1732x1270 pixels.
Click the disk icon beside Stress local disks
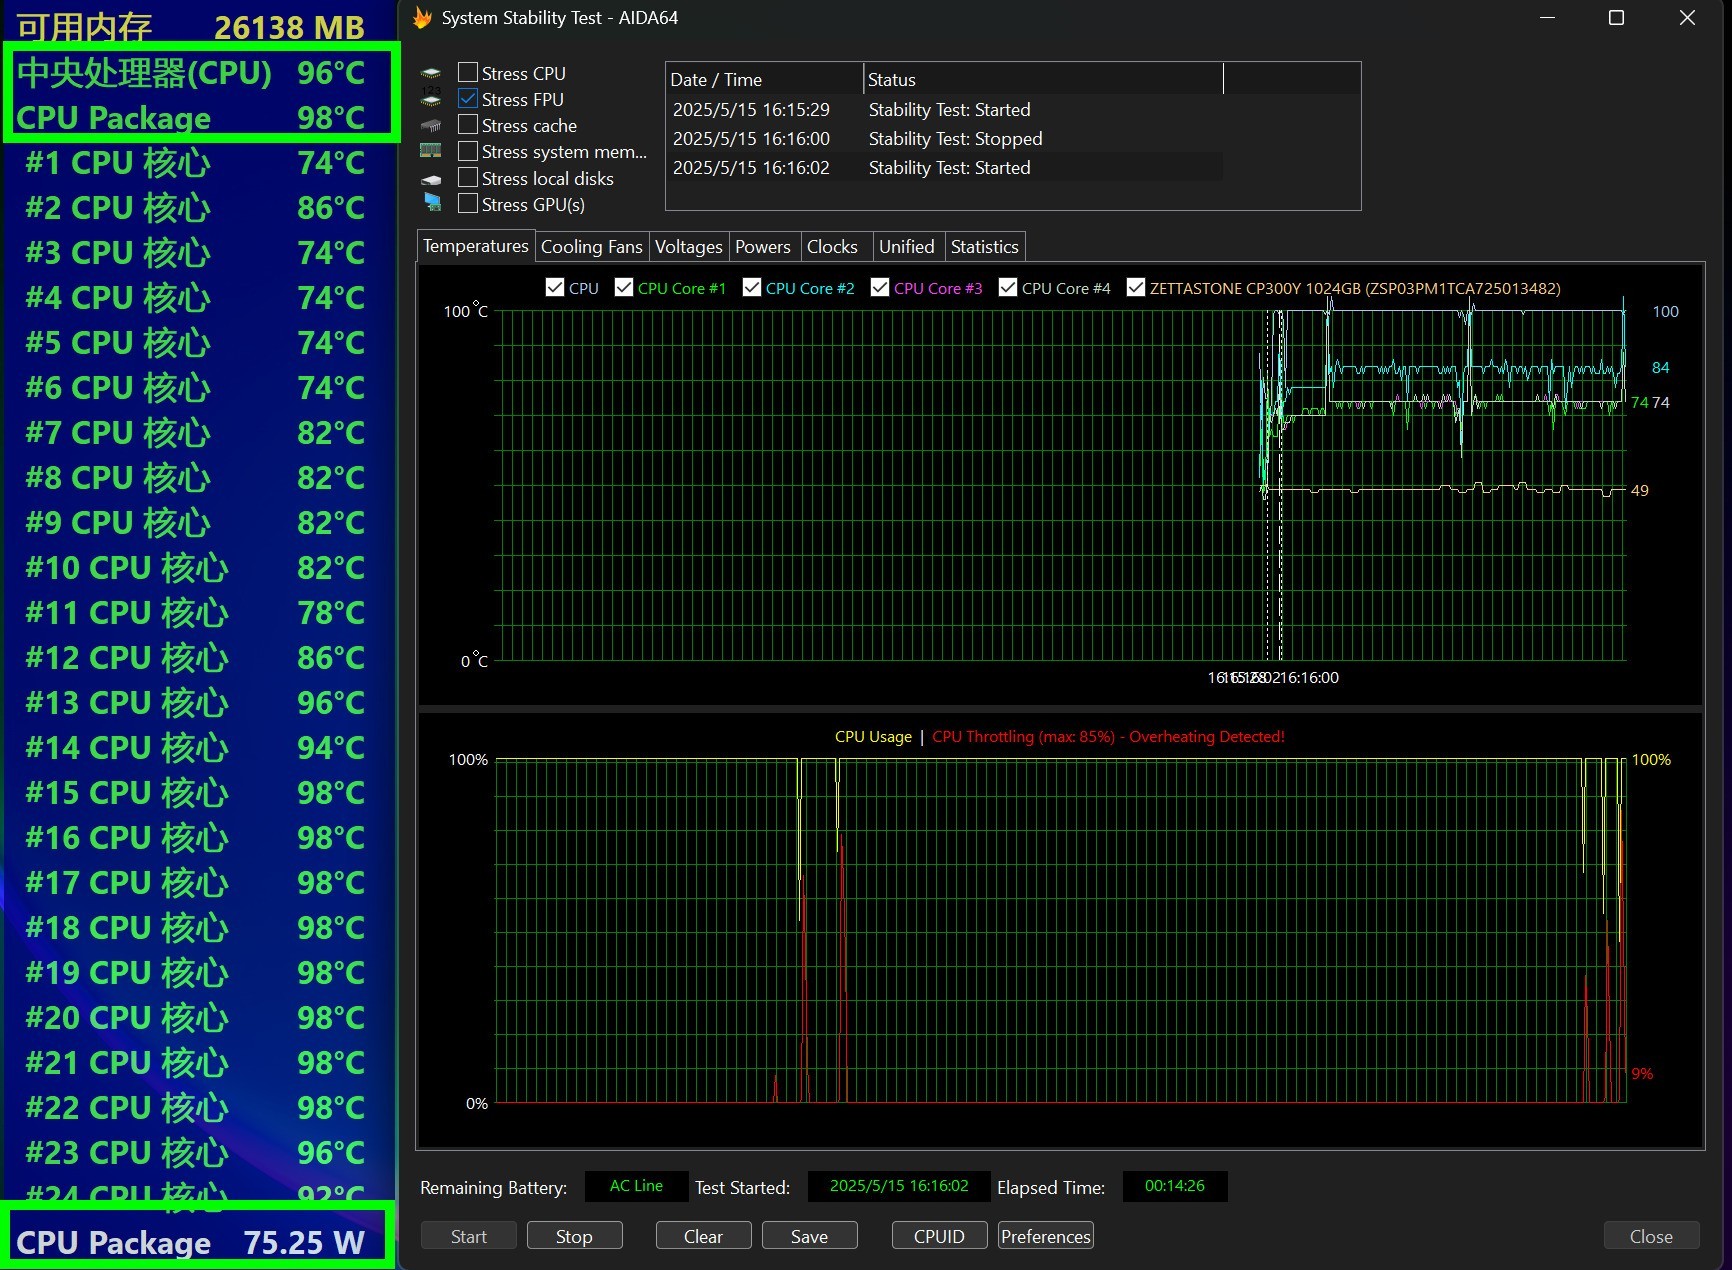point(431,179)
